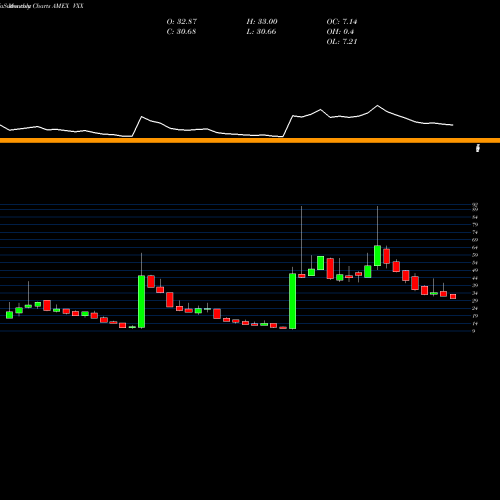500x500 pixels.
Task: Click the price axis label '24'
Action: pyautogui.click(x=475, y=309)
